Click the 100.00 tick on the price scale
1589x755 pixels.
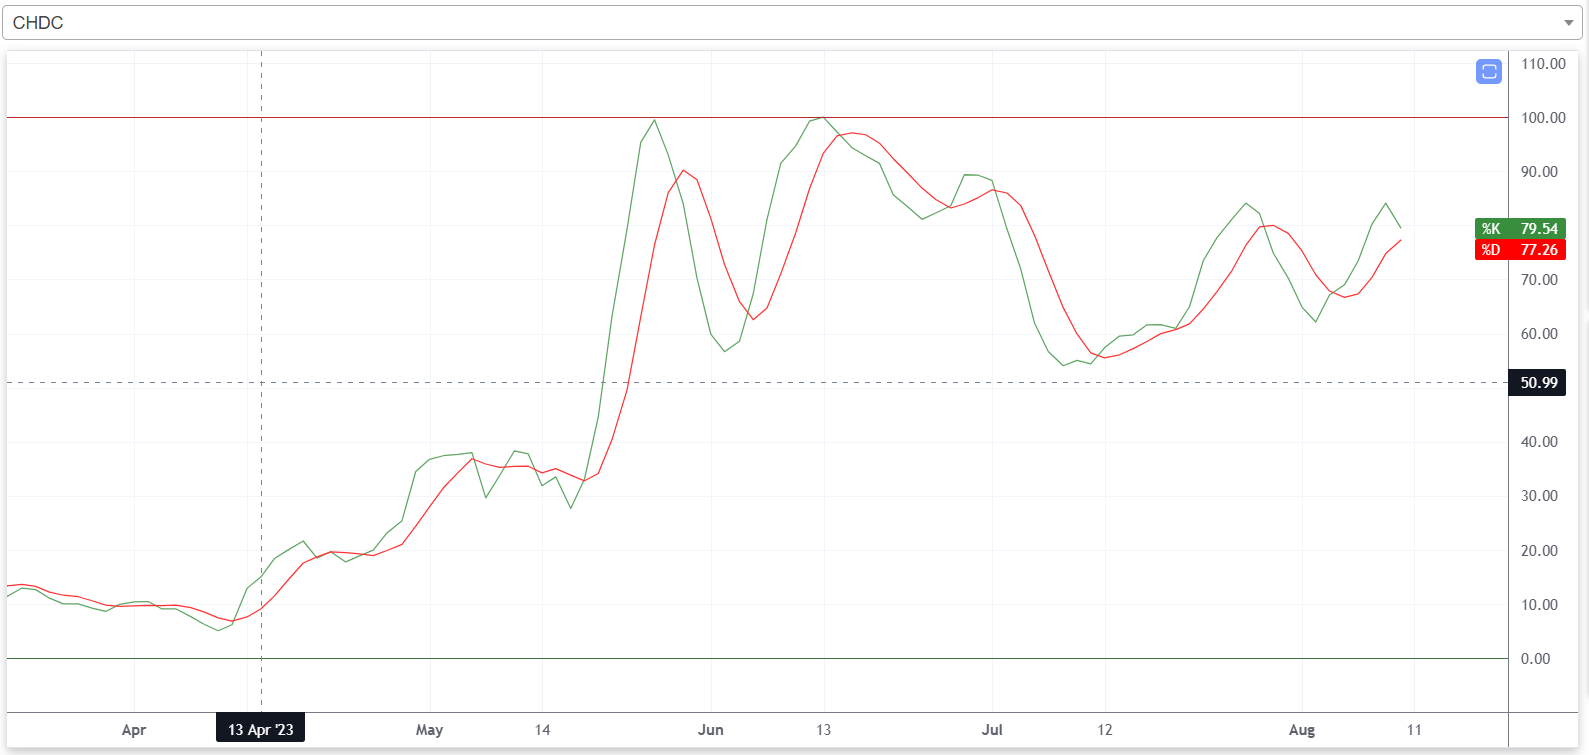(1542, 118)
